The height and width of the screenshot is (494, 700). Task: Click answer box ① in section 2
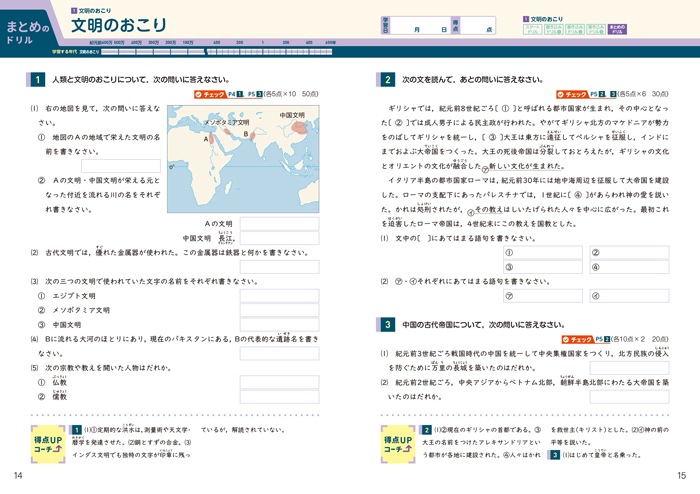click(543, 253)
